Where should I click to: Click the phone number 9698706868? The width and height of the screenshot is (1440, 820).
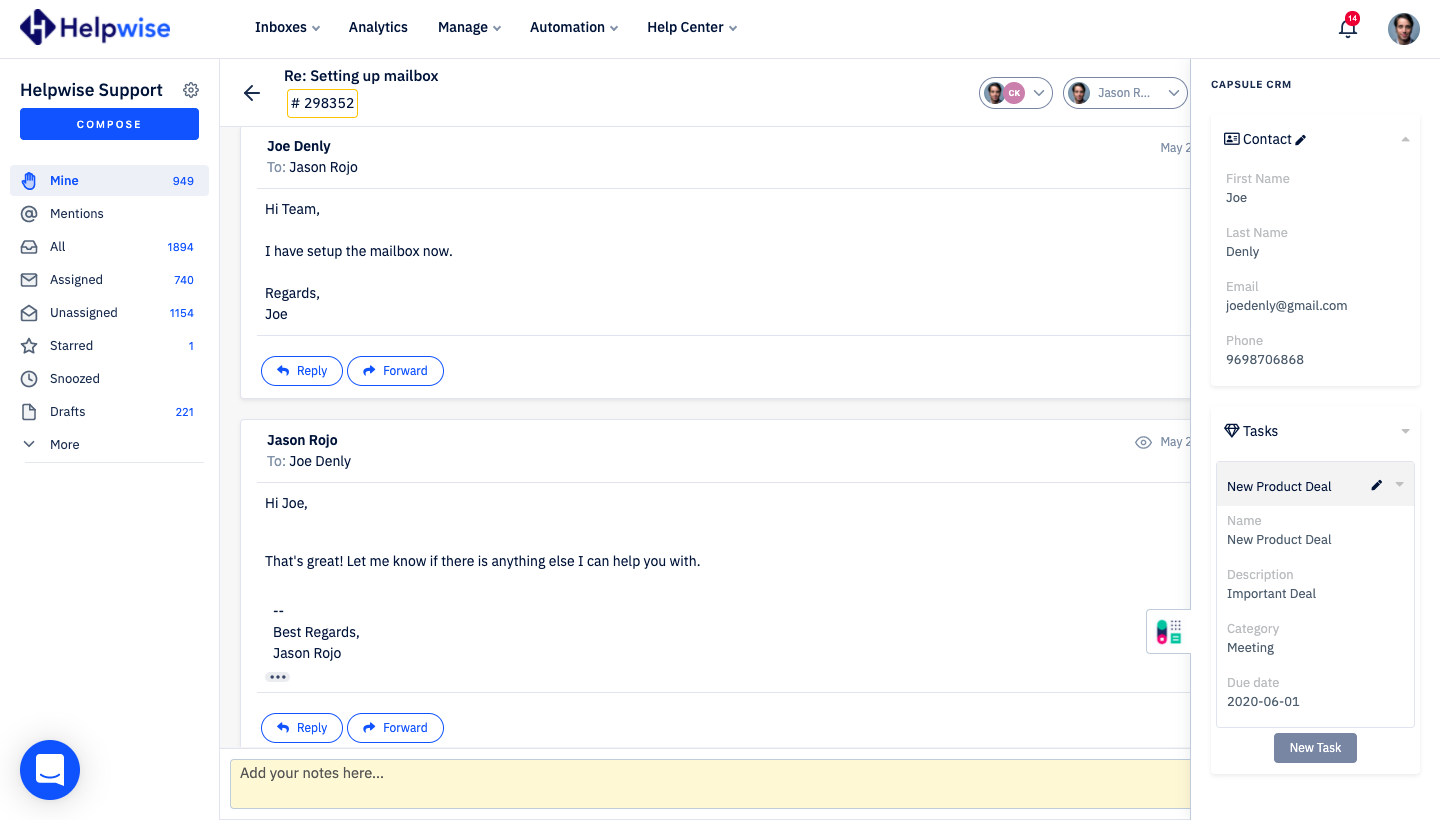[1265, 359]
